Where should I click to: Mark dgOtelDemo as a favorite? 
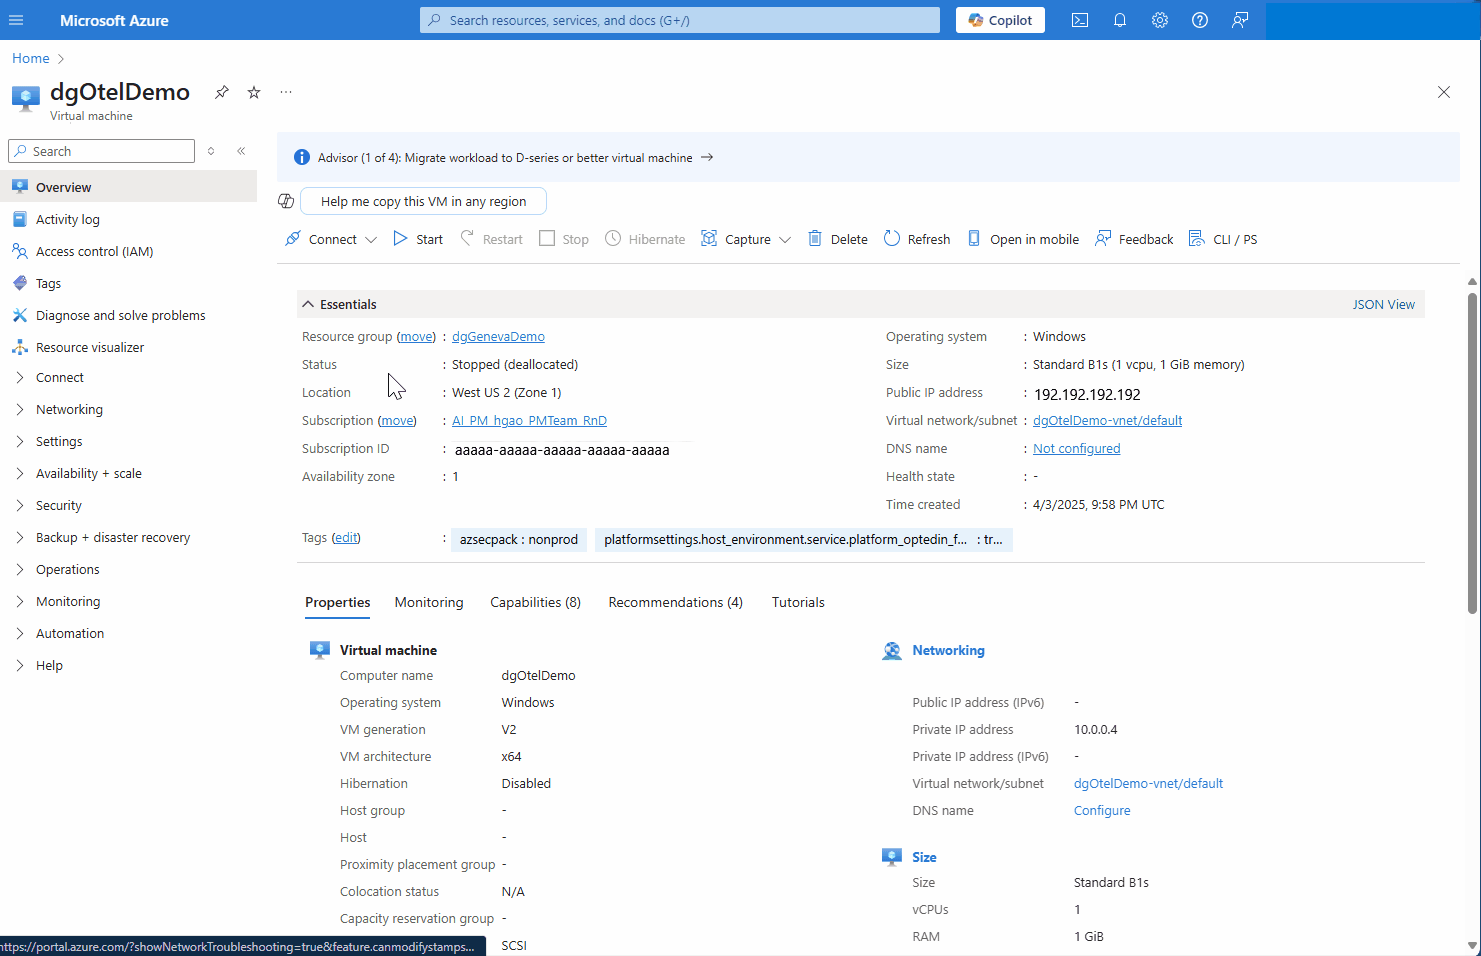[x=254, y=92]
